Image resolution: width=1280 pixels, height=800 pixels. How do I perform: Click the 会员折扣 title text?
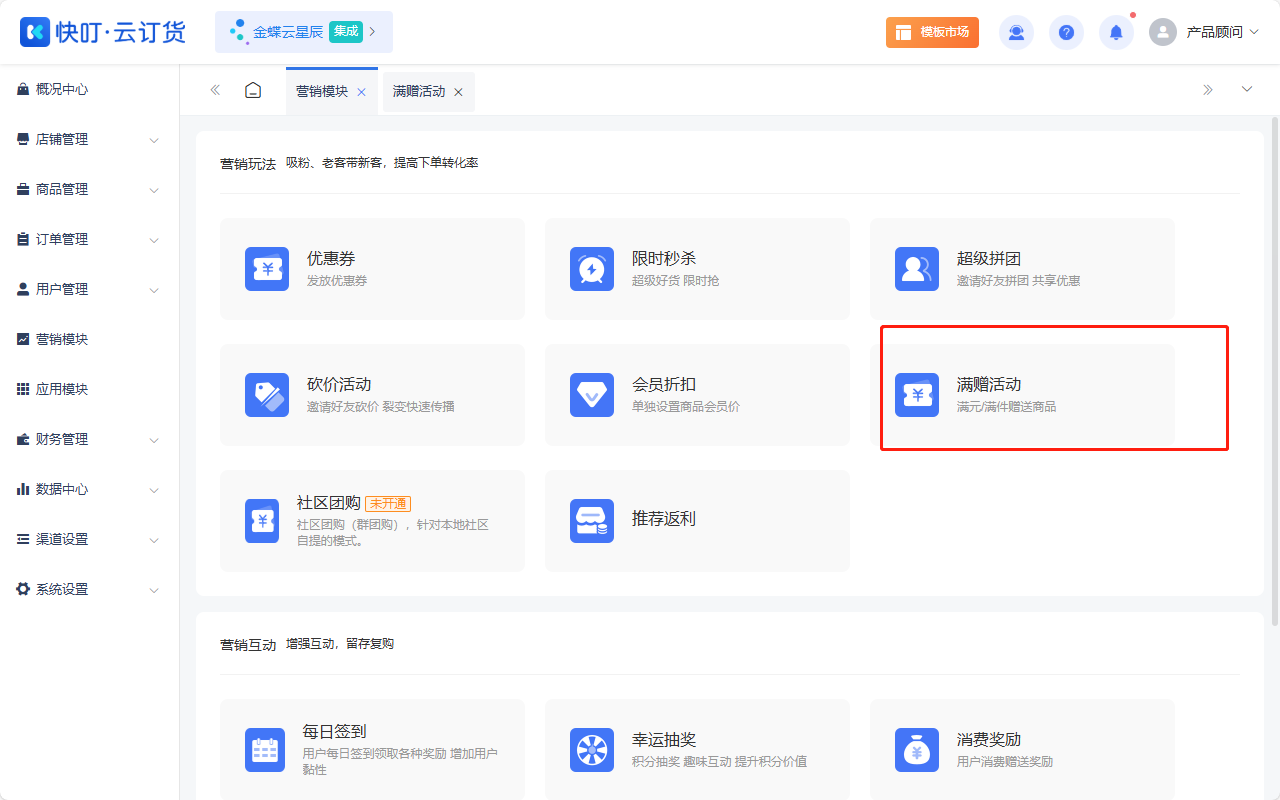(x=664, y=385)
